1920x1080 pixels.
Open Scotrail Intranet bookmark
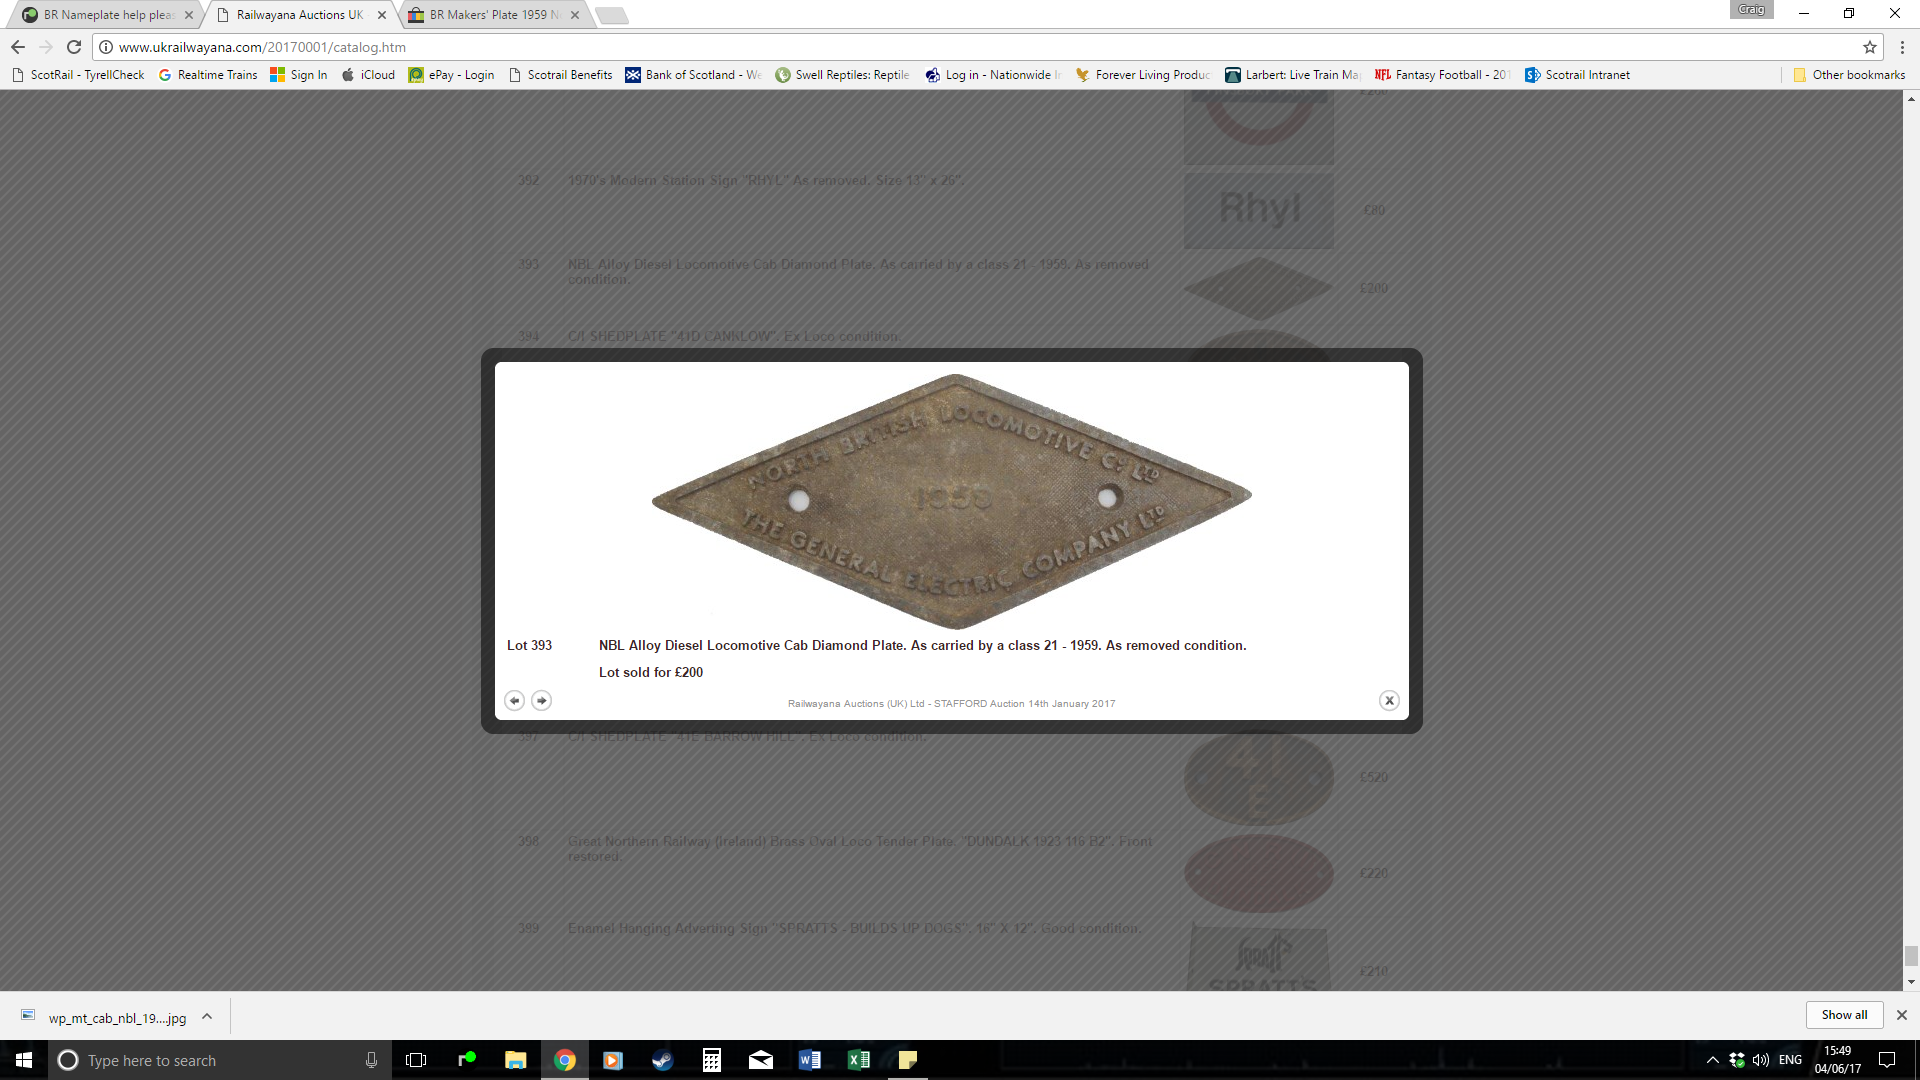tap(1577, 75)
